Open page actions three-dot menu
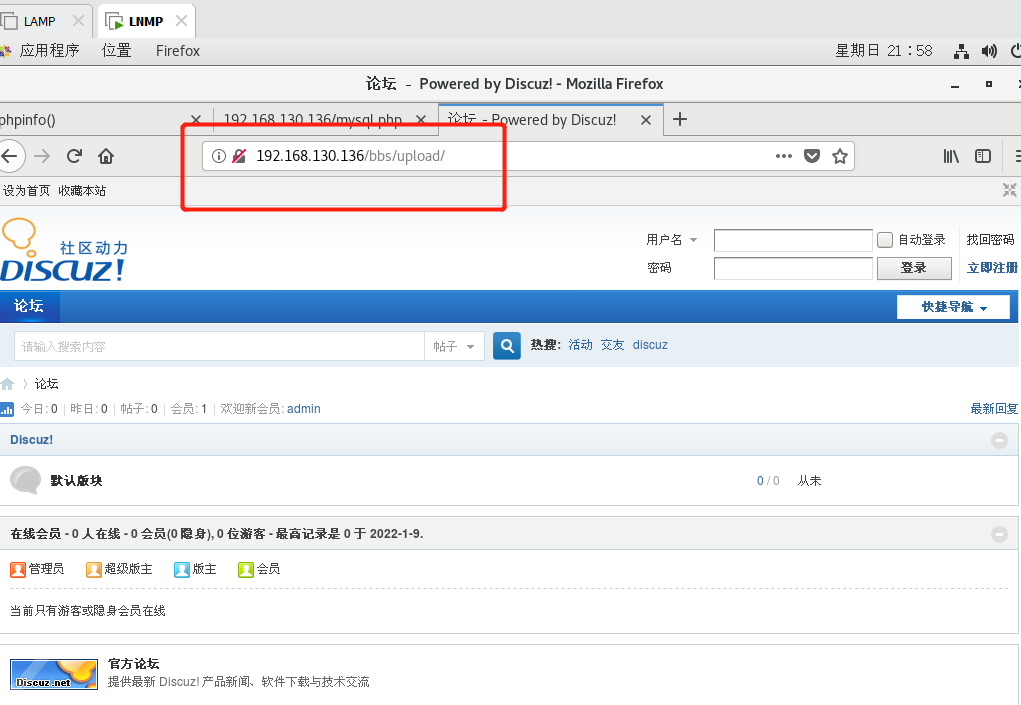 tap(784, 156)
